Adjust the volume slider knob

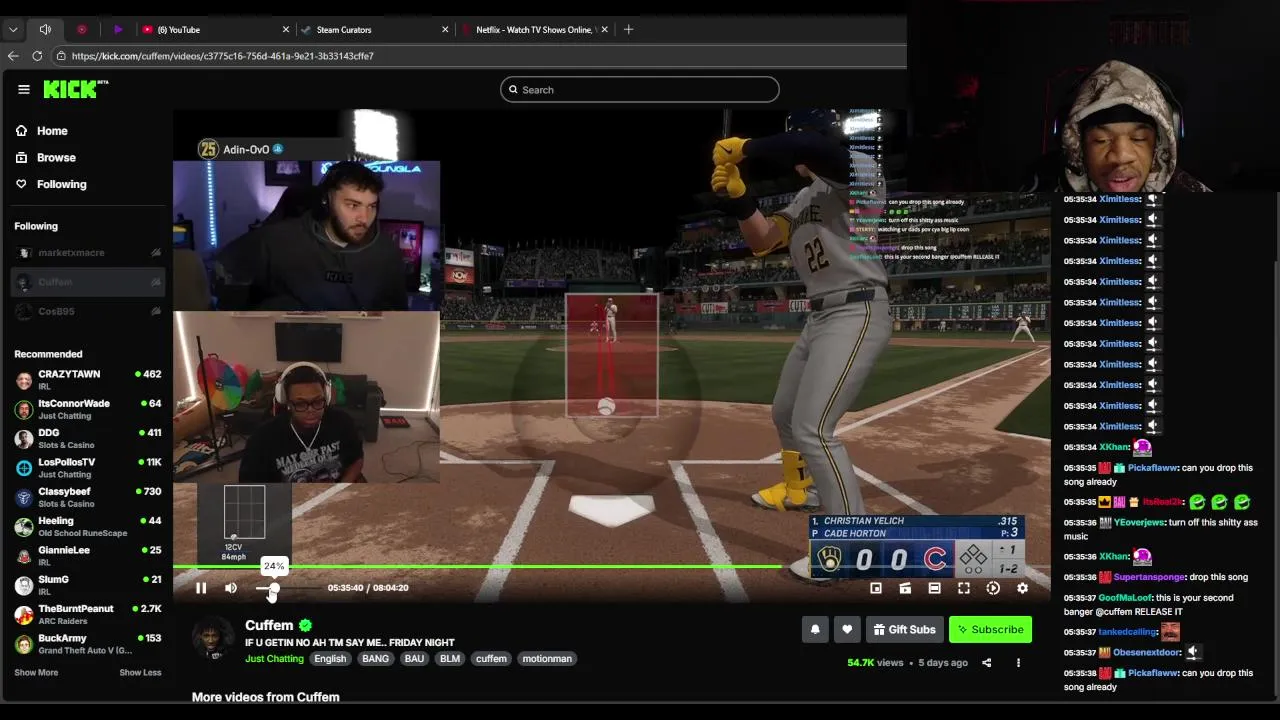point(274,588)
